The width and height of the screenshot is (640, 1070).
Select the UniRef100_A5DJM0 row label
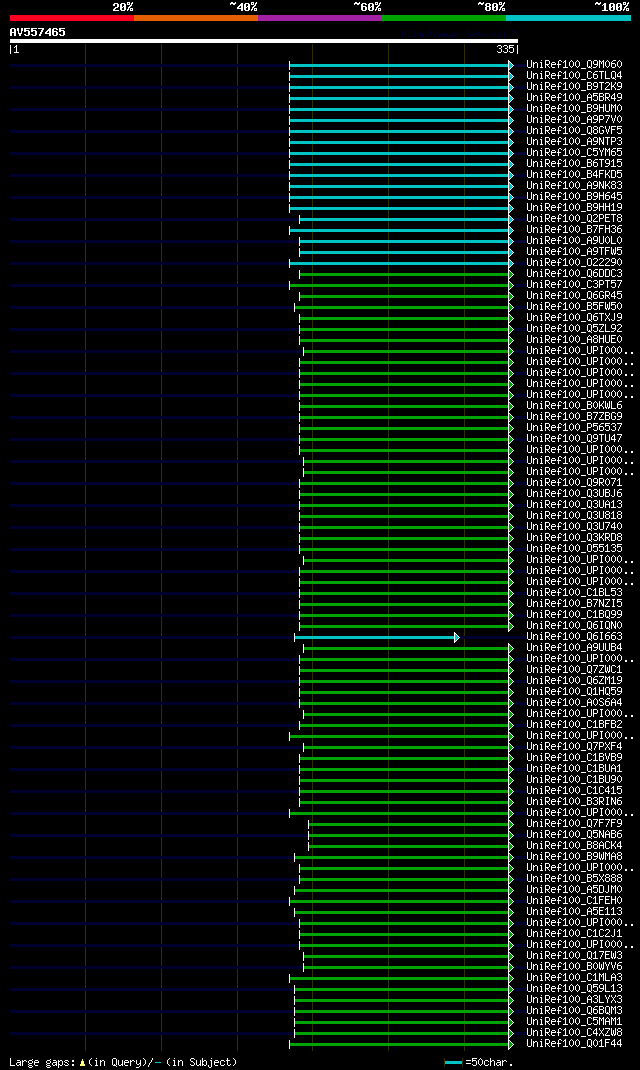tap(574, 890)
